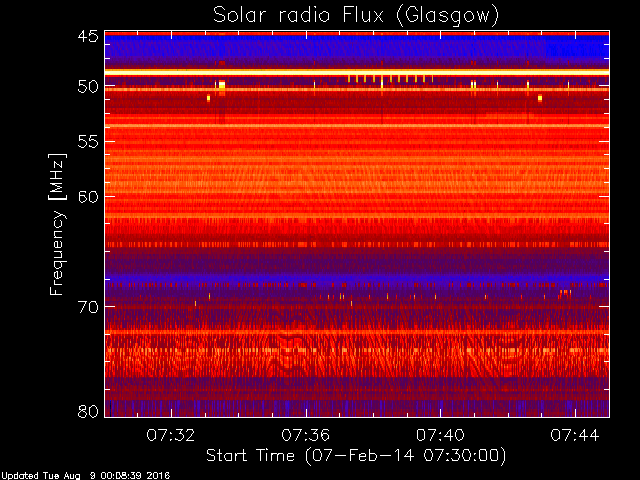Click the Start Time (07-Feb-14 07:30:00) label

tap(356, 456)
